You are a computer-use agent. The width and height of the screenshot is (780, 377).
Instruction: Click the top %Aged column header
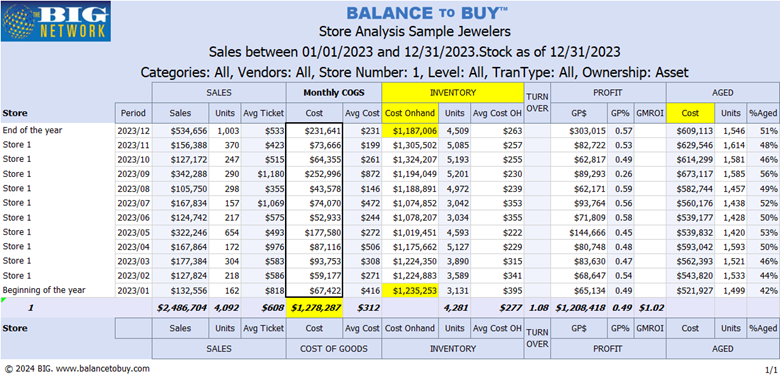point(763,113)
